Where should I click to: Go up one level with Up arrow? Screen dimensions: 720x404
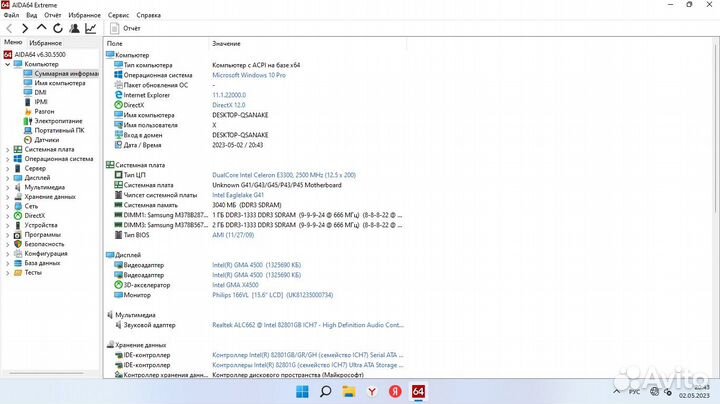click(41, 28)
